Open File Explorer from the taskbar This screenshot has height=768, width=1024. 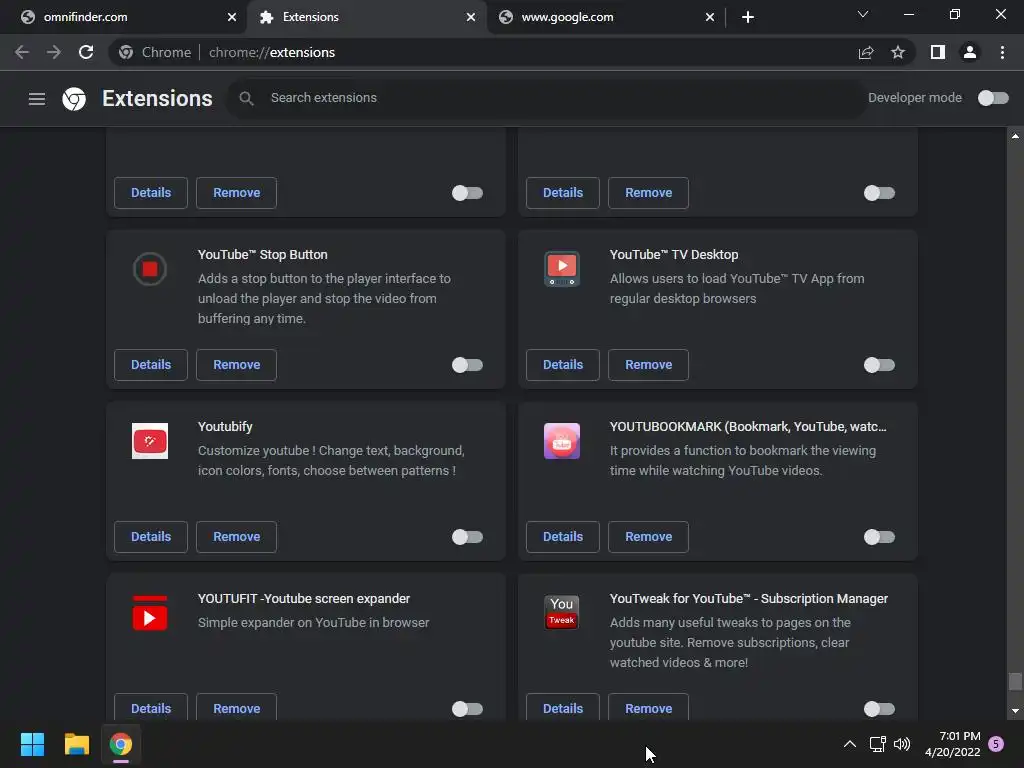click(x=76, y=744)
